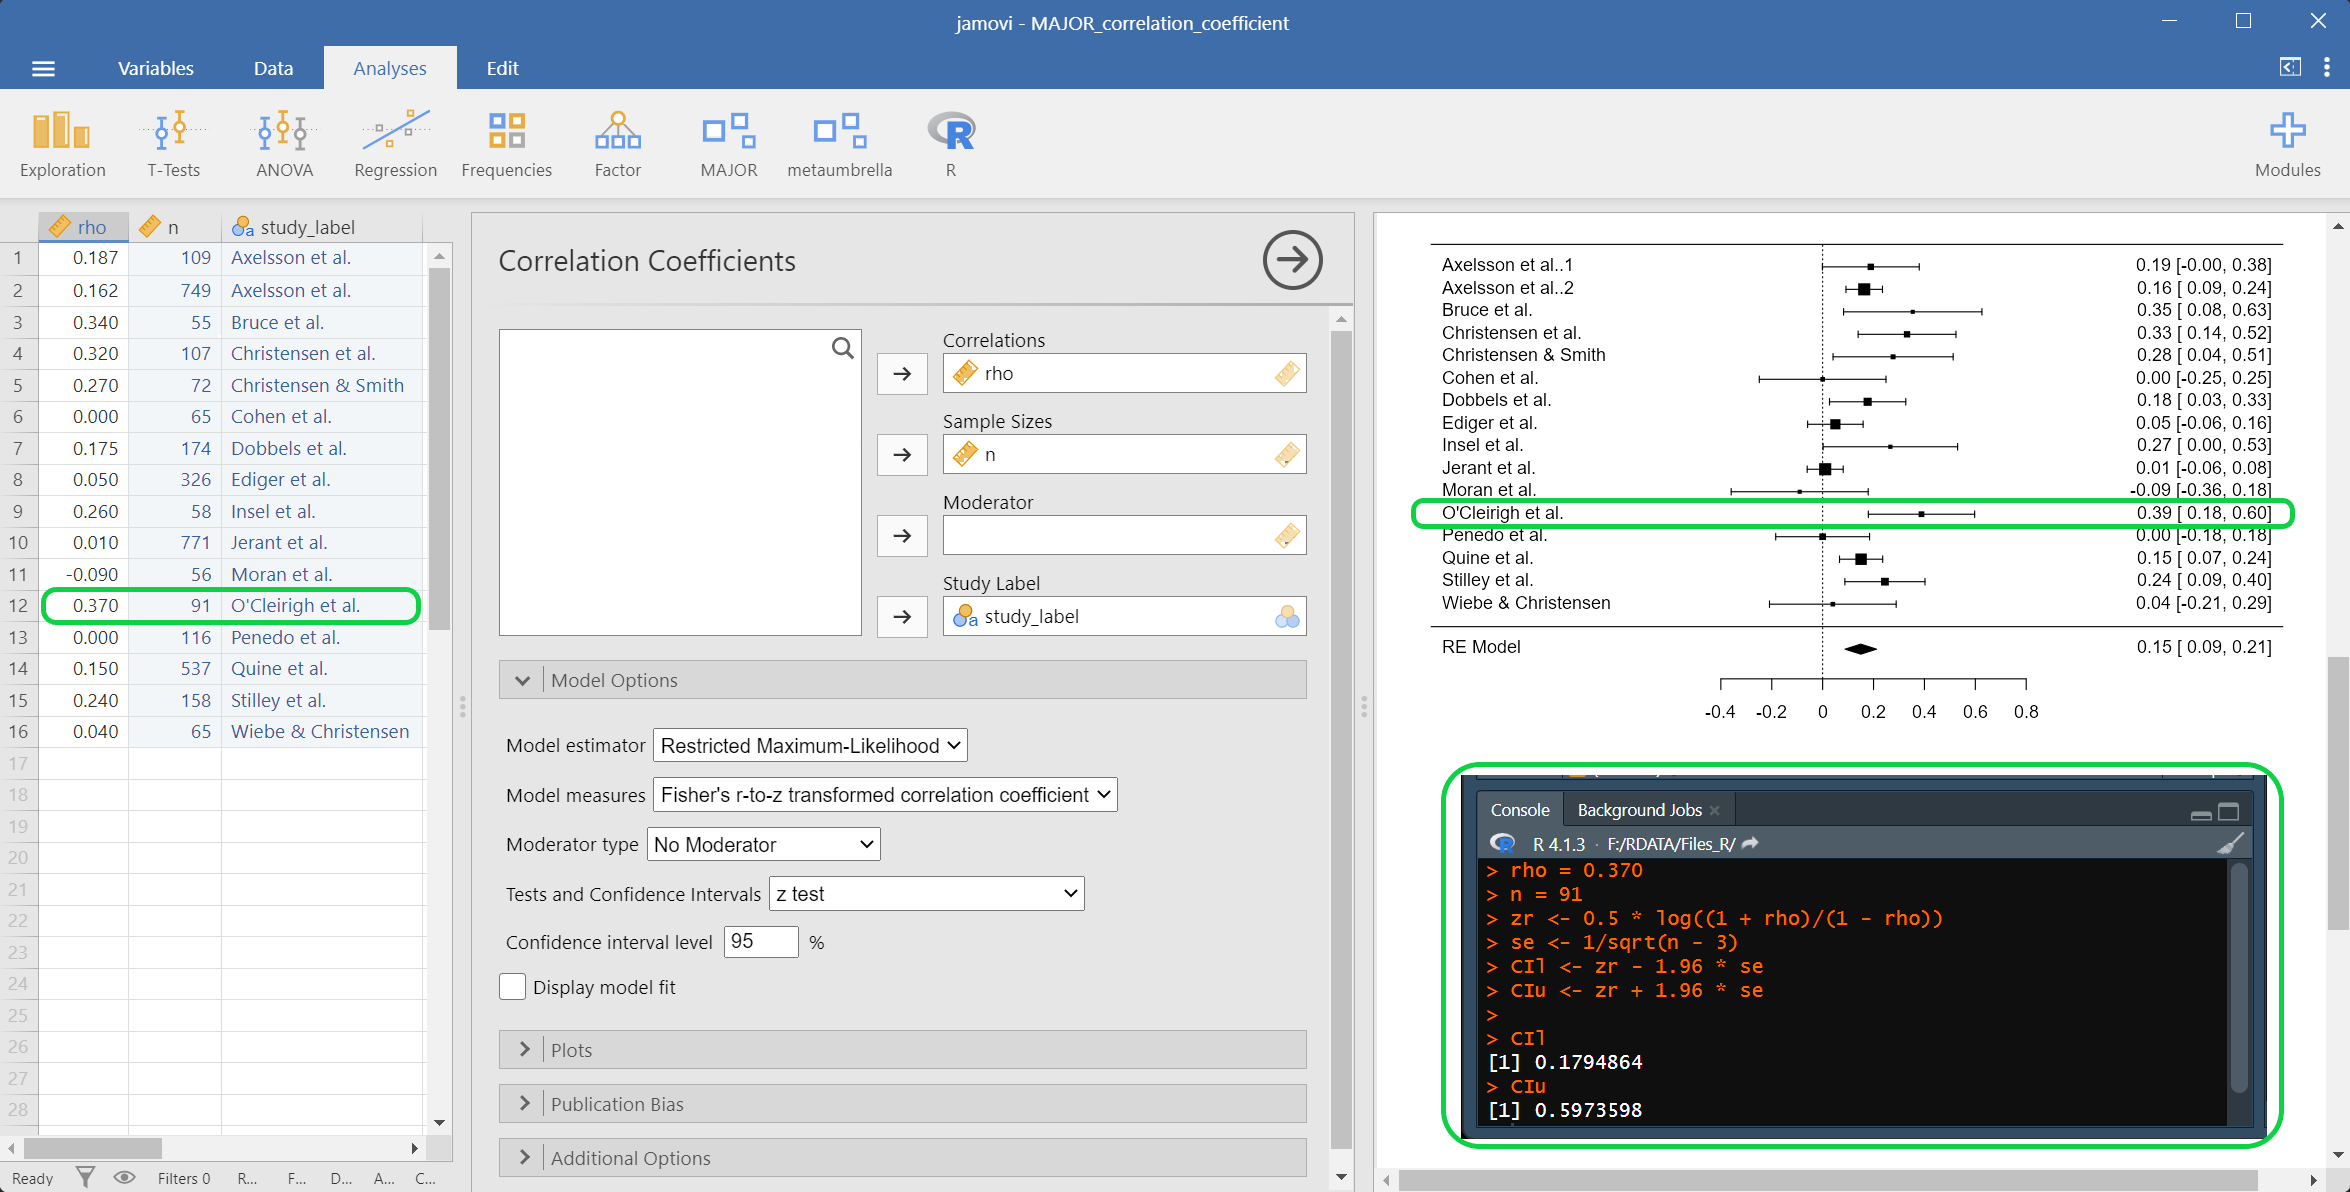Viewport: 2350px width, 1192px height.
Task: Open the Model measures dropdown
Action: [885, 794]
